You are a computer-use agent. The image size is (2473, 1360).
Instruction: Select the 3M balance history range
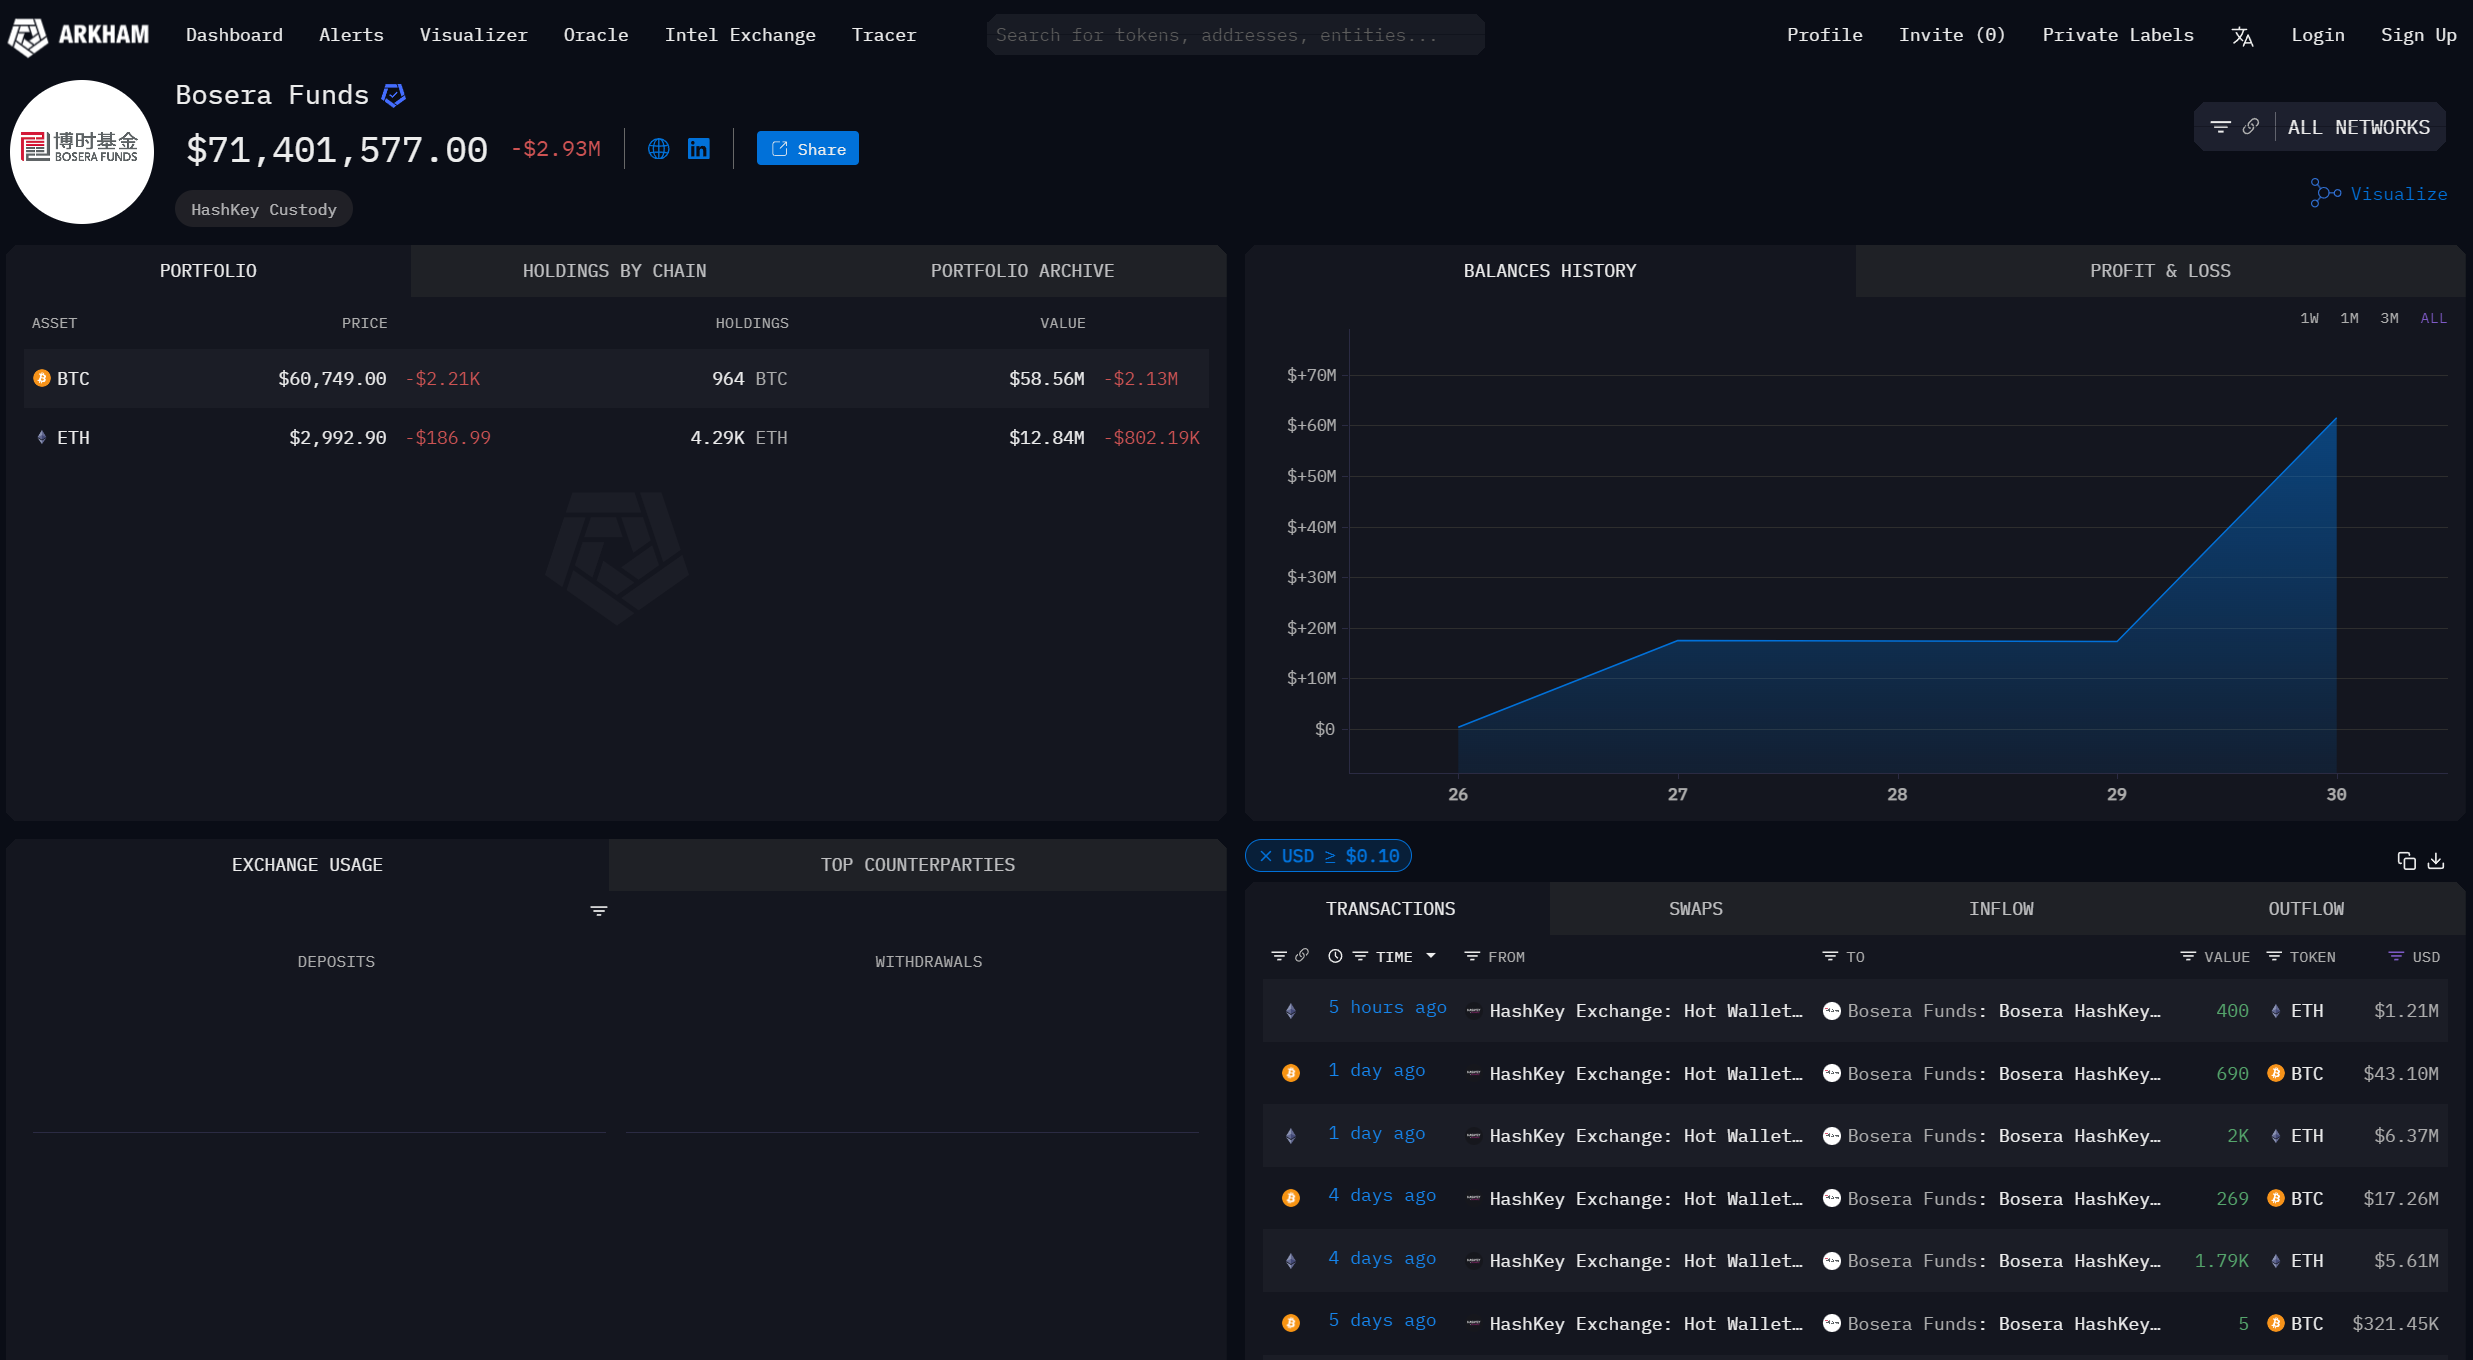pyautogui.click(x=2389, y=318)
